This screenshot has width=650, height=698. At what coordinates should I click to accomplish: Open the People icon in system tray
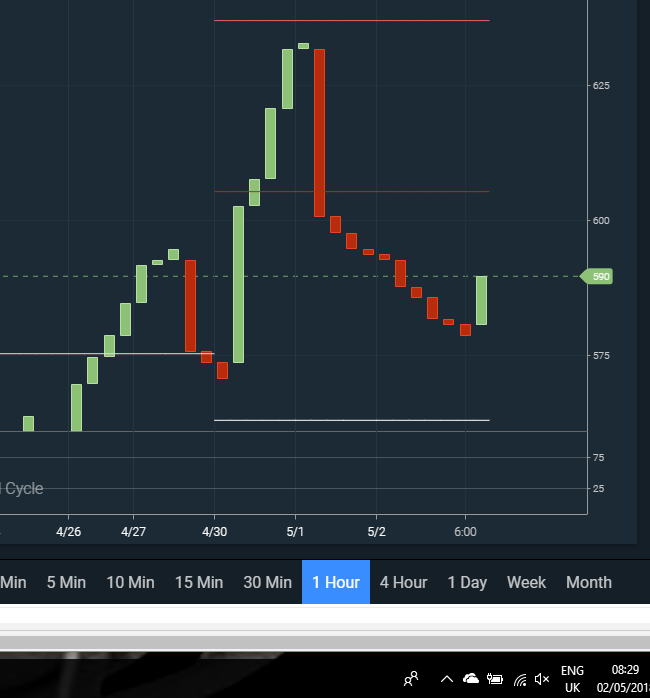[411, 678]
